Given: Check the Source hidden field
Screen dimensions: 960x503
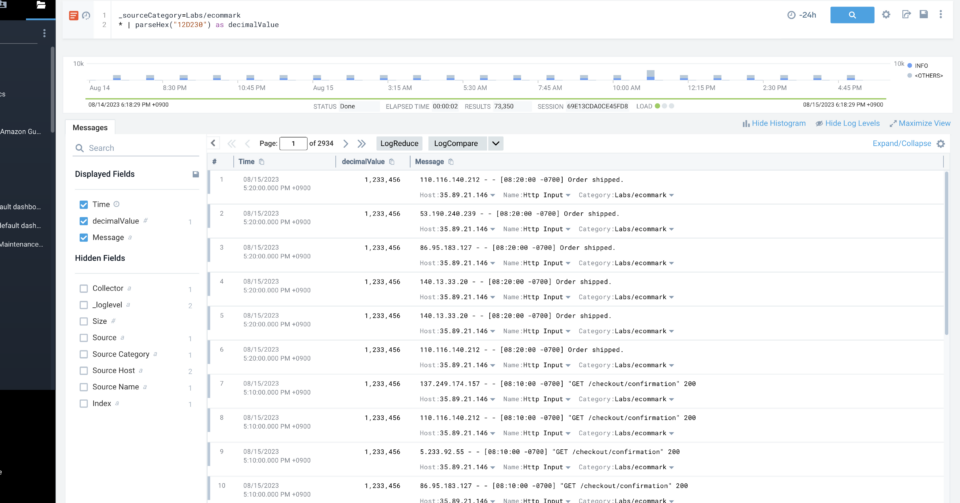Looking at the screenshot, I should (84, 338).
